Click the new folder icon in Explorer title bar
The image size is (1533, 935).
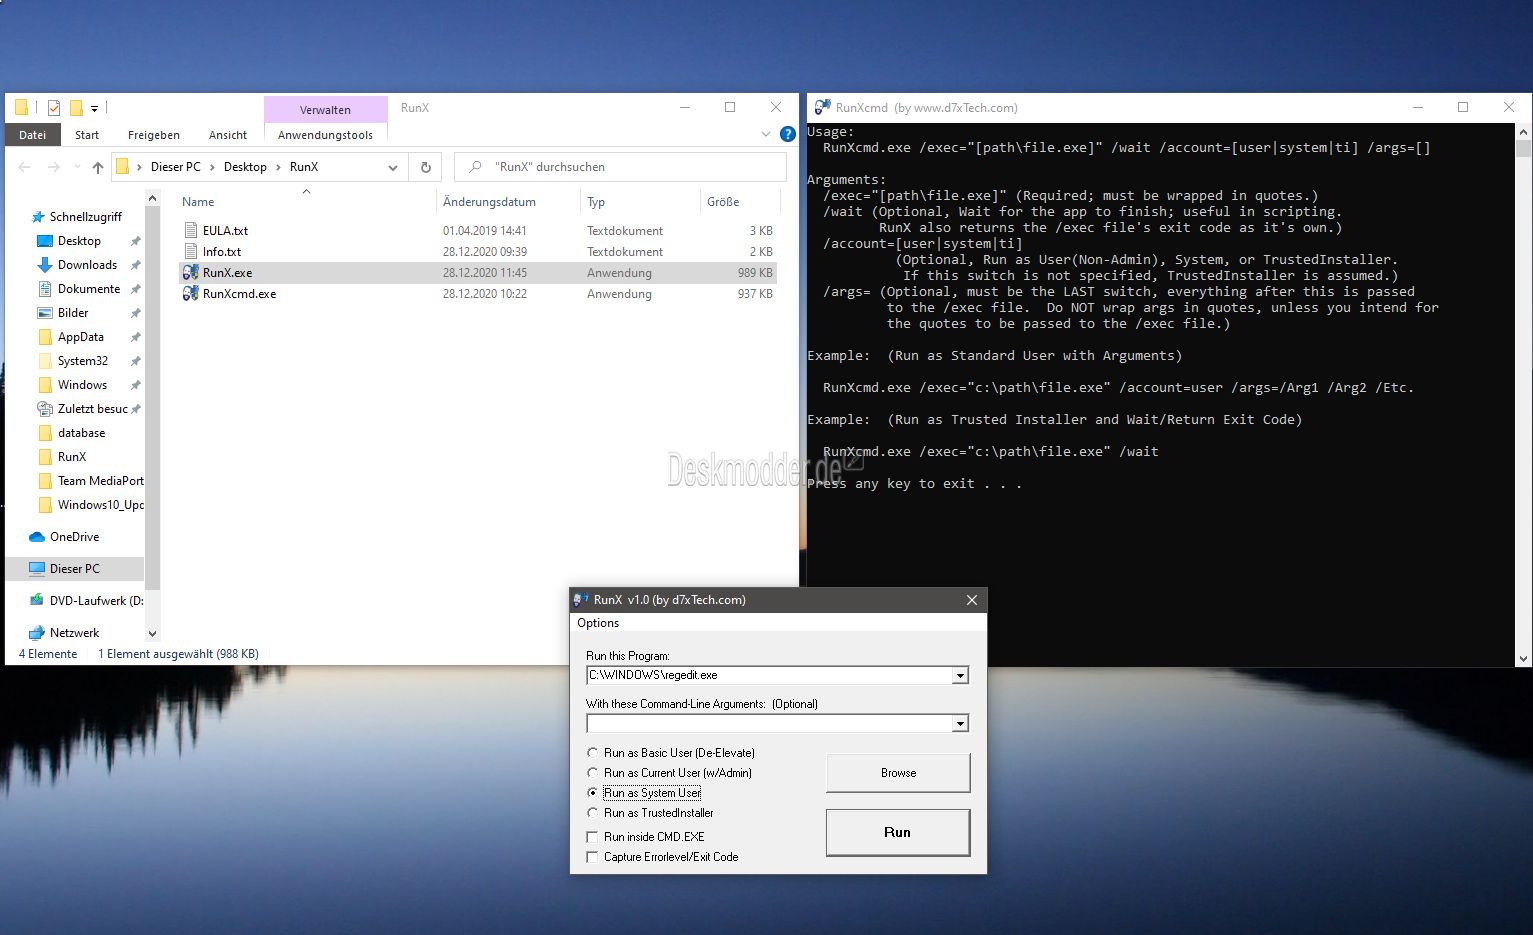pyautogui.click(x=75, y=107)
